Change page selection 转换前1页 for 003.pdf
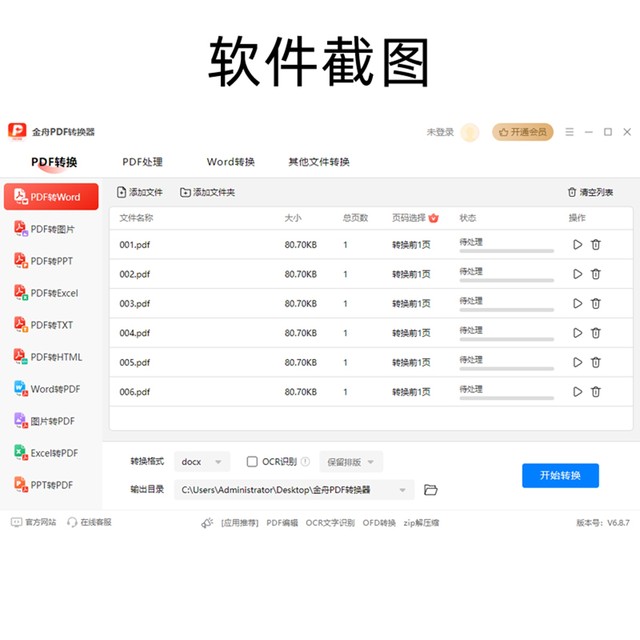640x640 pixels. [x=411, y=304]
